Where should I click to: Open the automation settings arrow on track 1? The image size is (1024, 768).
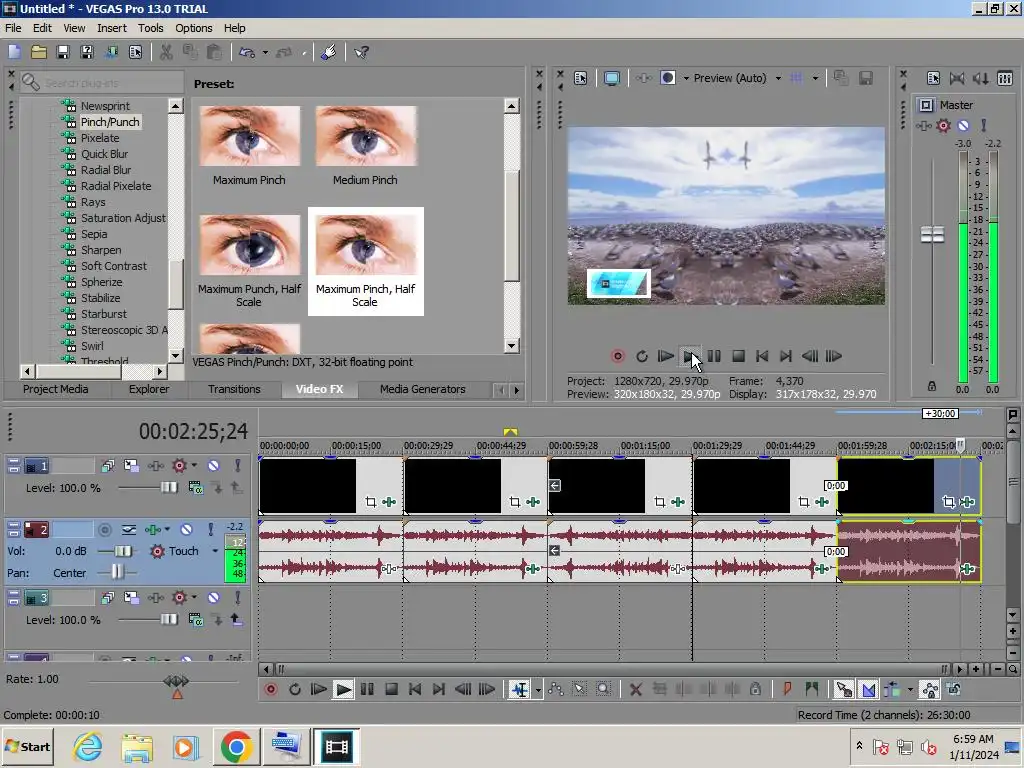click(x=195, y=466)
